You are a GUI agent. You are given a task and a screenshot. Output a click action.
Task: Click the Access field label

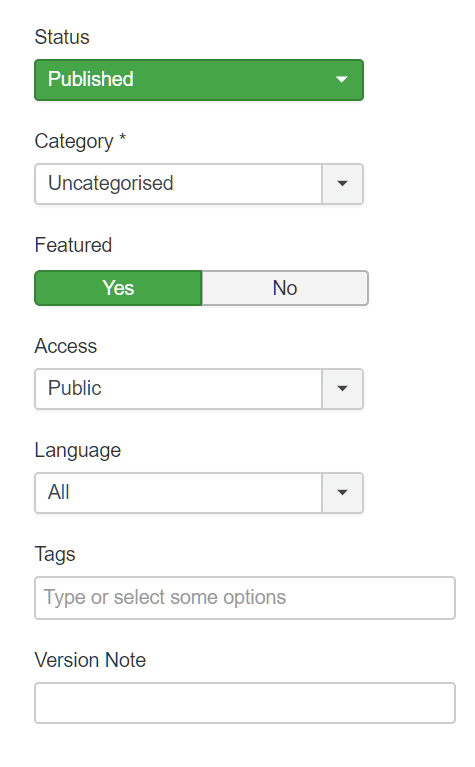click(66, 346)
